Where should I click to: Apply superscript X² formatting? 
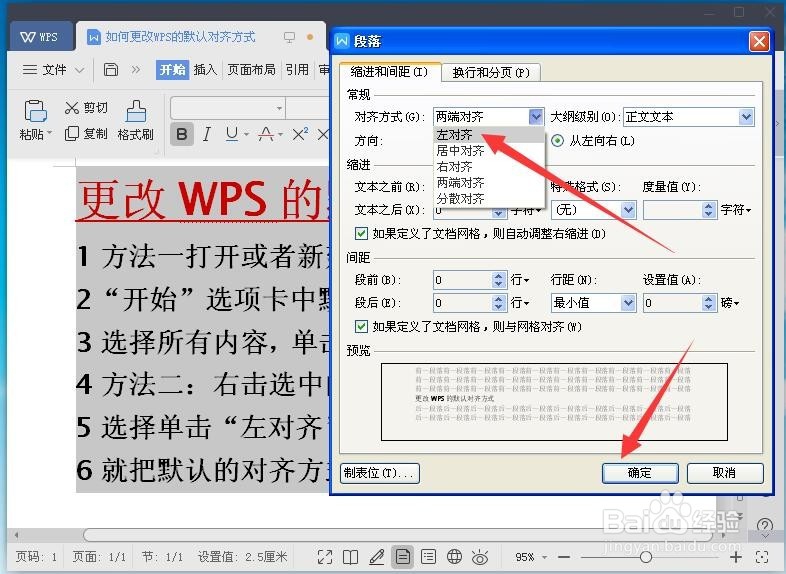300,134
